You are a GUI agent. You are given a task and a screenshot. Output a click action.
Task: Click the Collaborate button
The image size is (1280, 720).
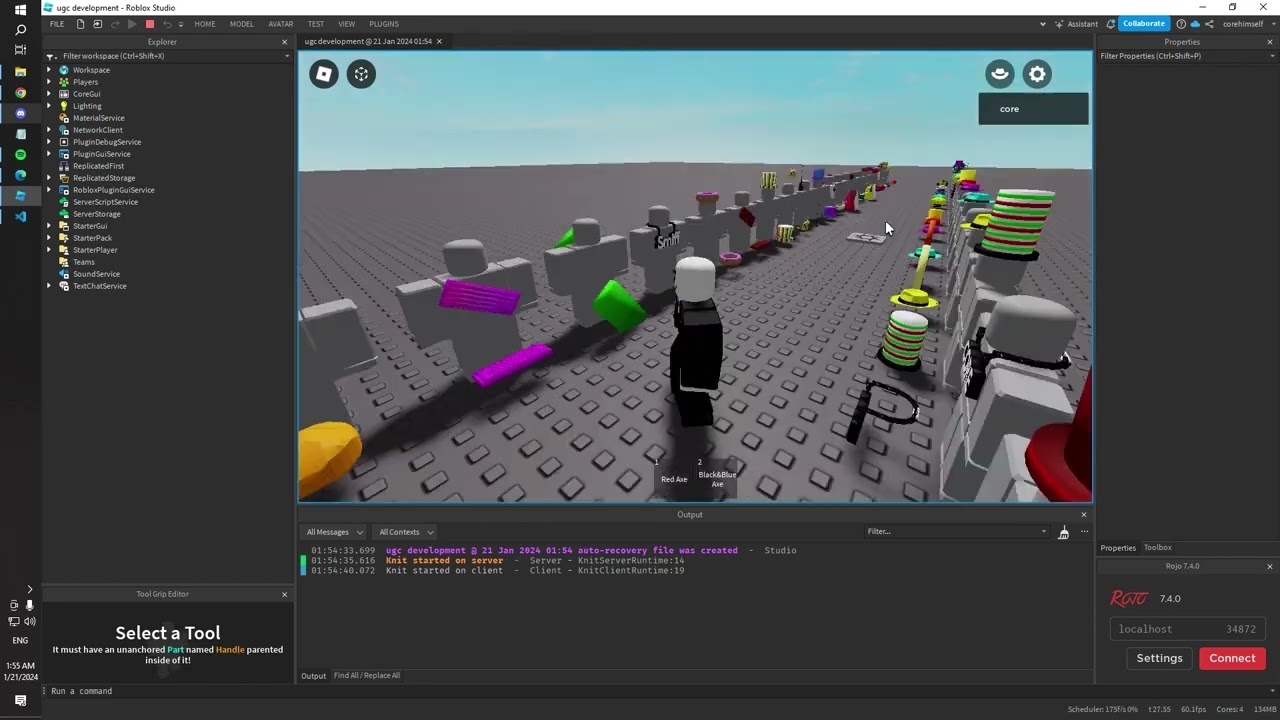(1143, 24)
